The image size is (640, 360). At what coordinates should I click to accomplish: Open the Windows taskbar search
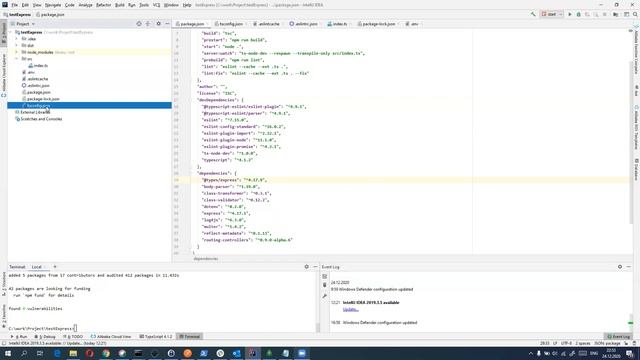click(x=24, y=353)
